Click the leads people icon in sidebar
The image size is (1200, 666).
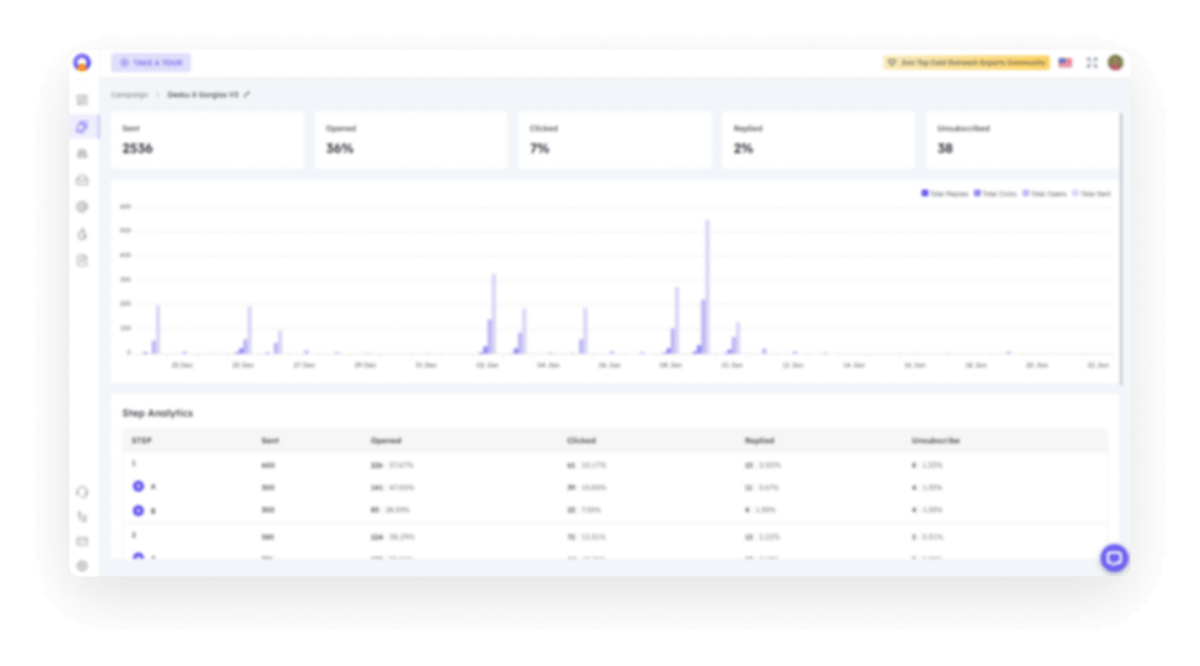84,152
